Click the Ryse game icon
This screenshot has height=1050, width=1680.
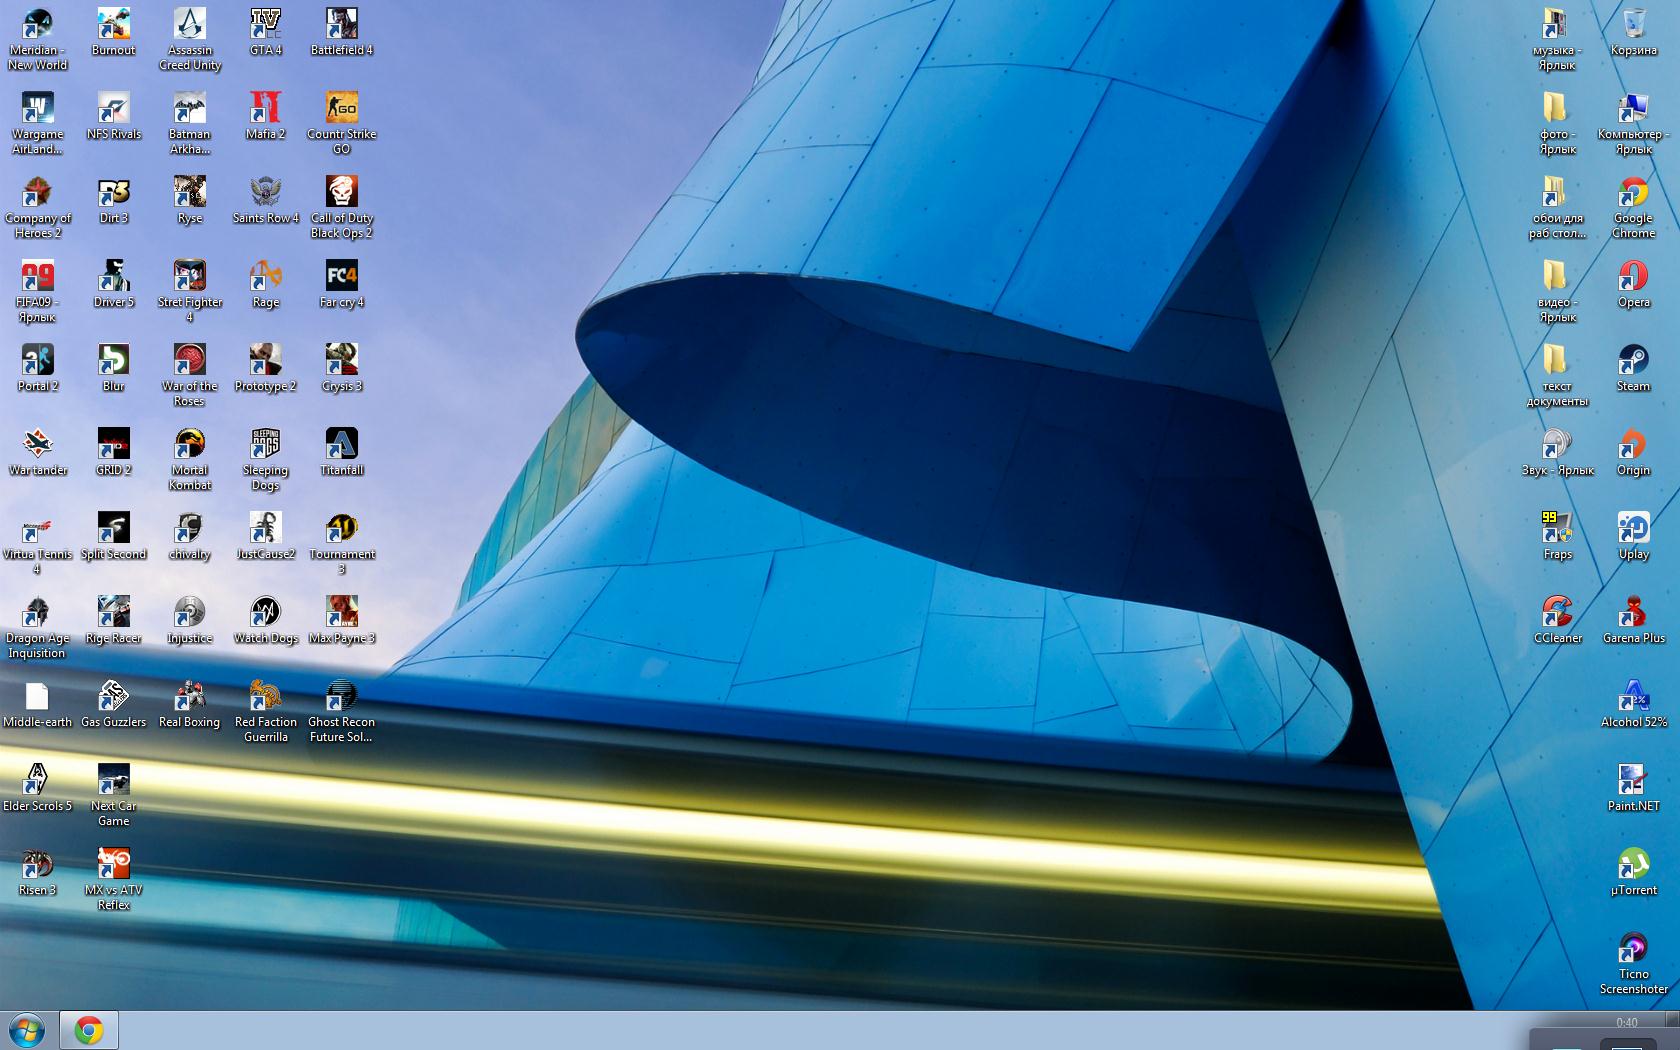click(190, 200)
